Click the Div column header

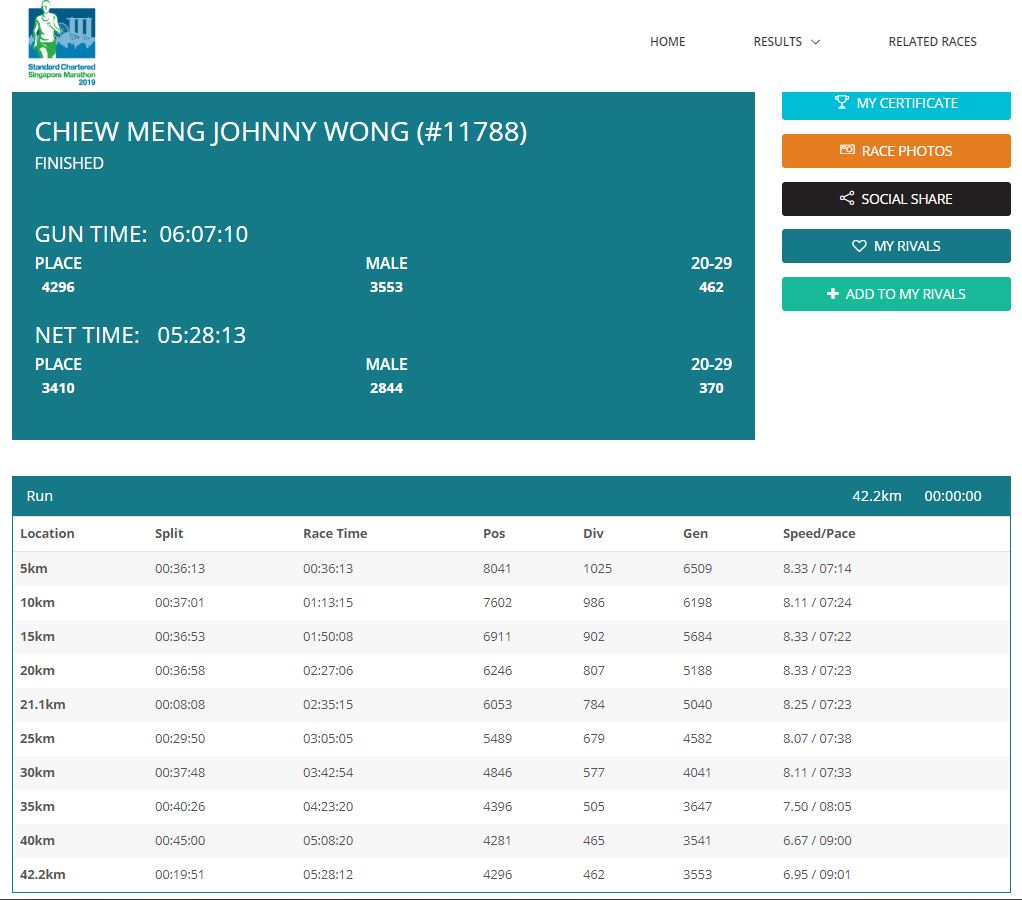tap(593, 533)
